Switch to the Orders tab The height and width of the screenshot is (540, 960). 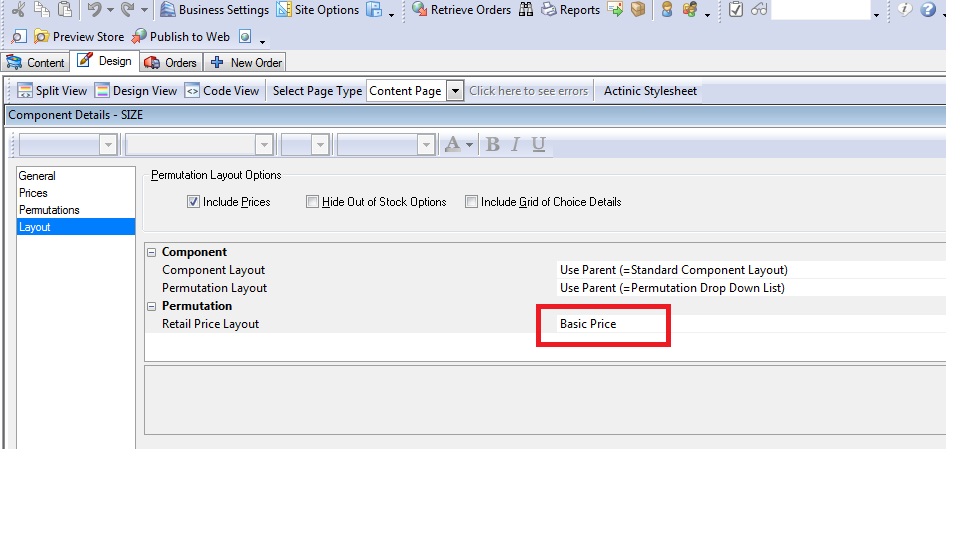171,62
